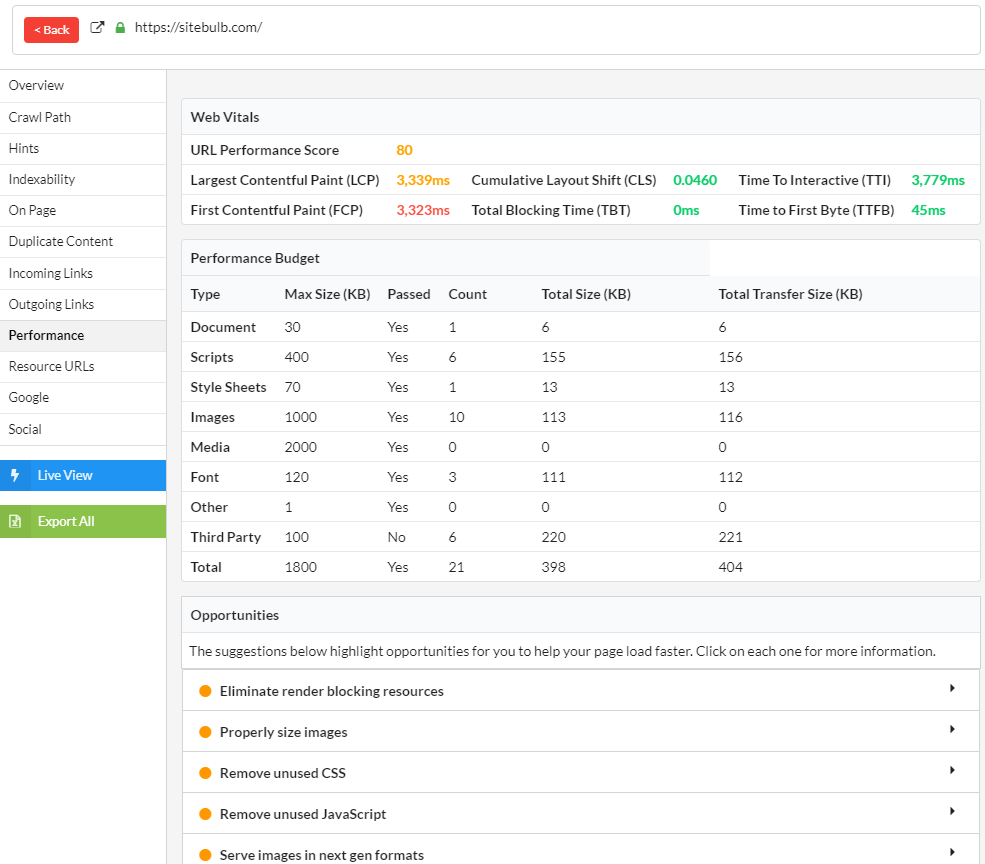Viewport: 985px width, 864px height.
Task: Select the Media row label
Action: [x=210, y=447]
